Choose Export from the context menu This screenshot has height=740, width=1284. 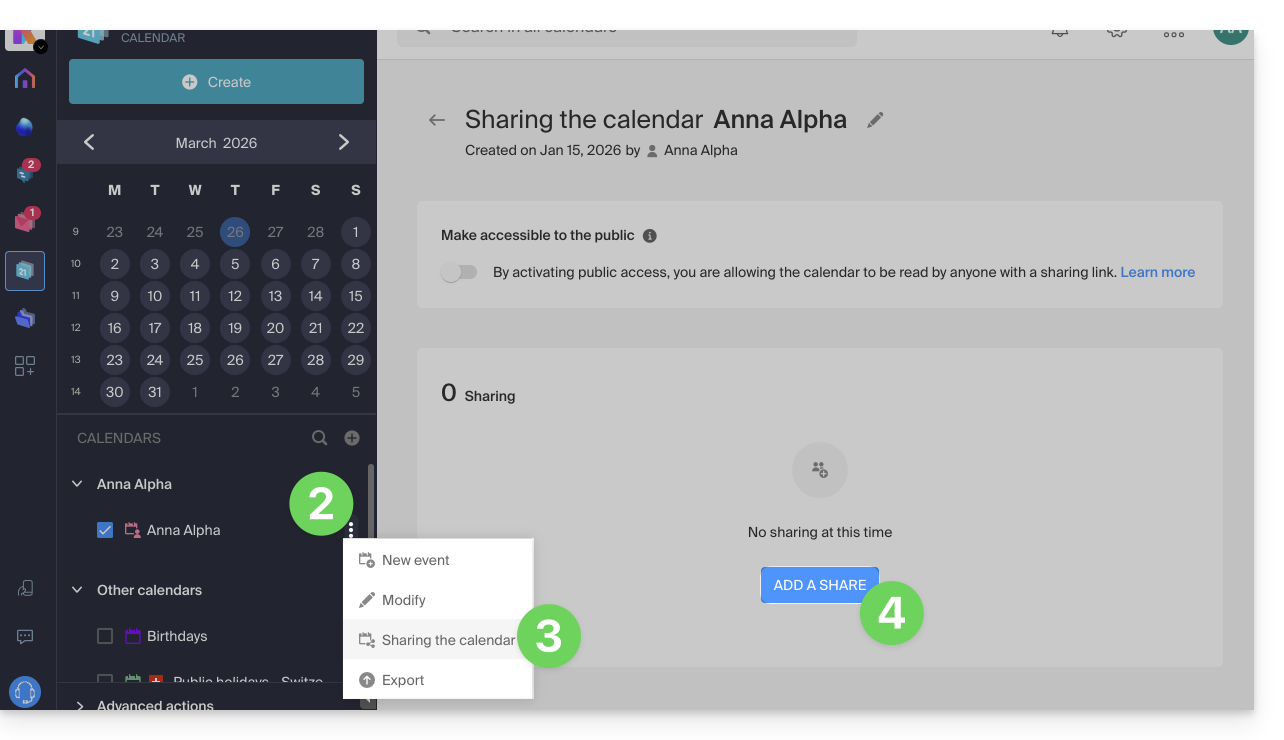[403, 680]
